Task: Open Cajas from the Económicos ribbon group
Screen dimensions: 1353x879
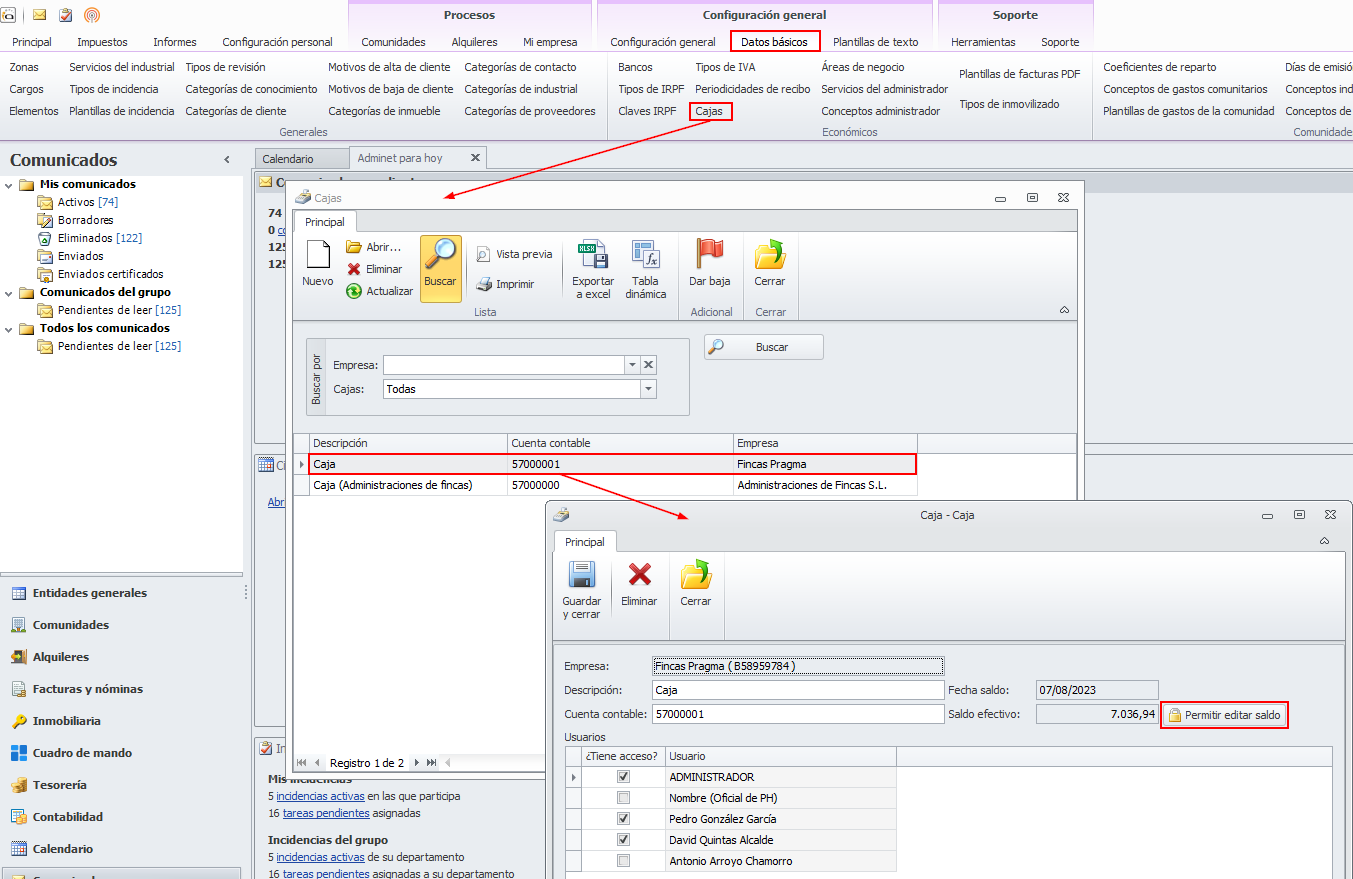Action: [x=709, y=111]
